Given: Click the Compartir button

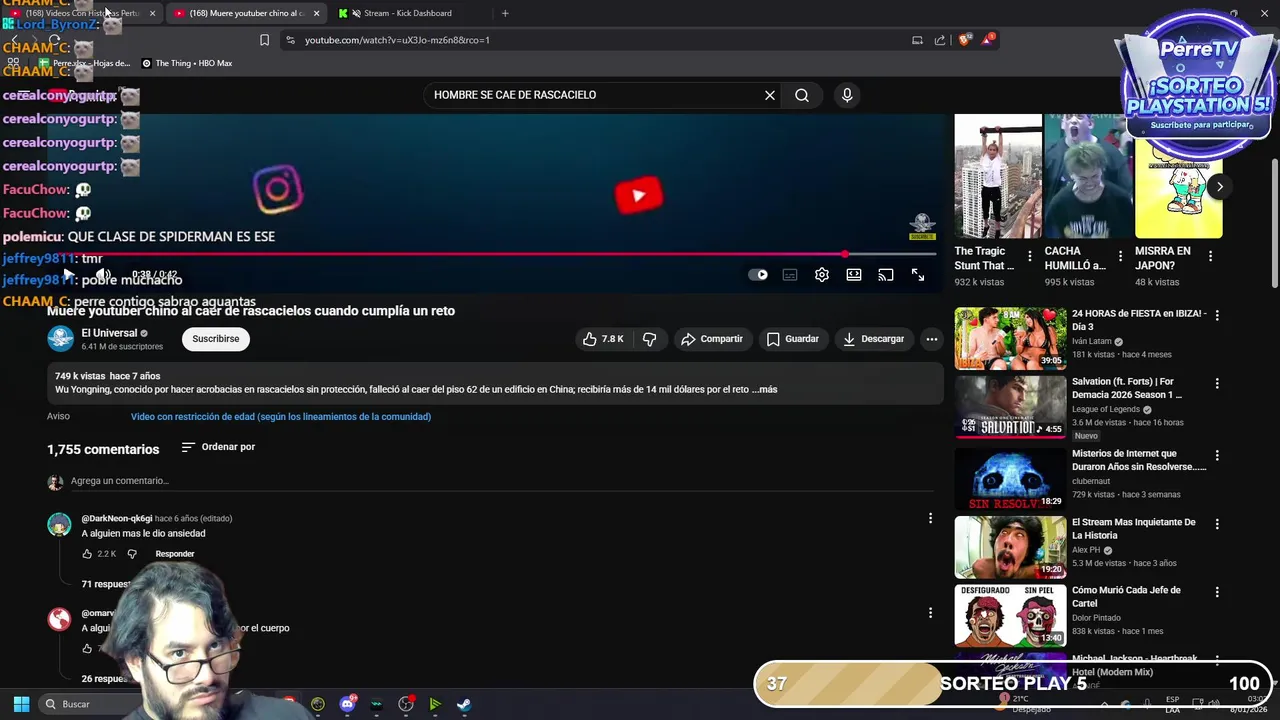Looking at the screenshot, I should (712, 339).
